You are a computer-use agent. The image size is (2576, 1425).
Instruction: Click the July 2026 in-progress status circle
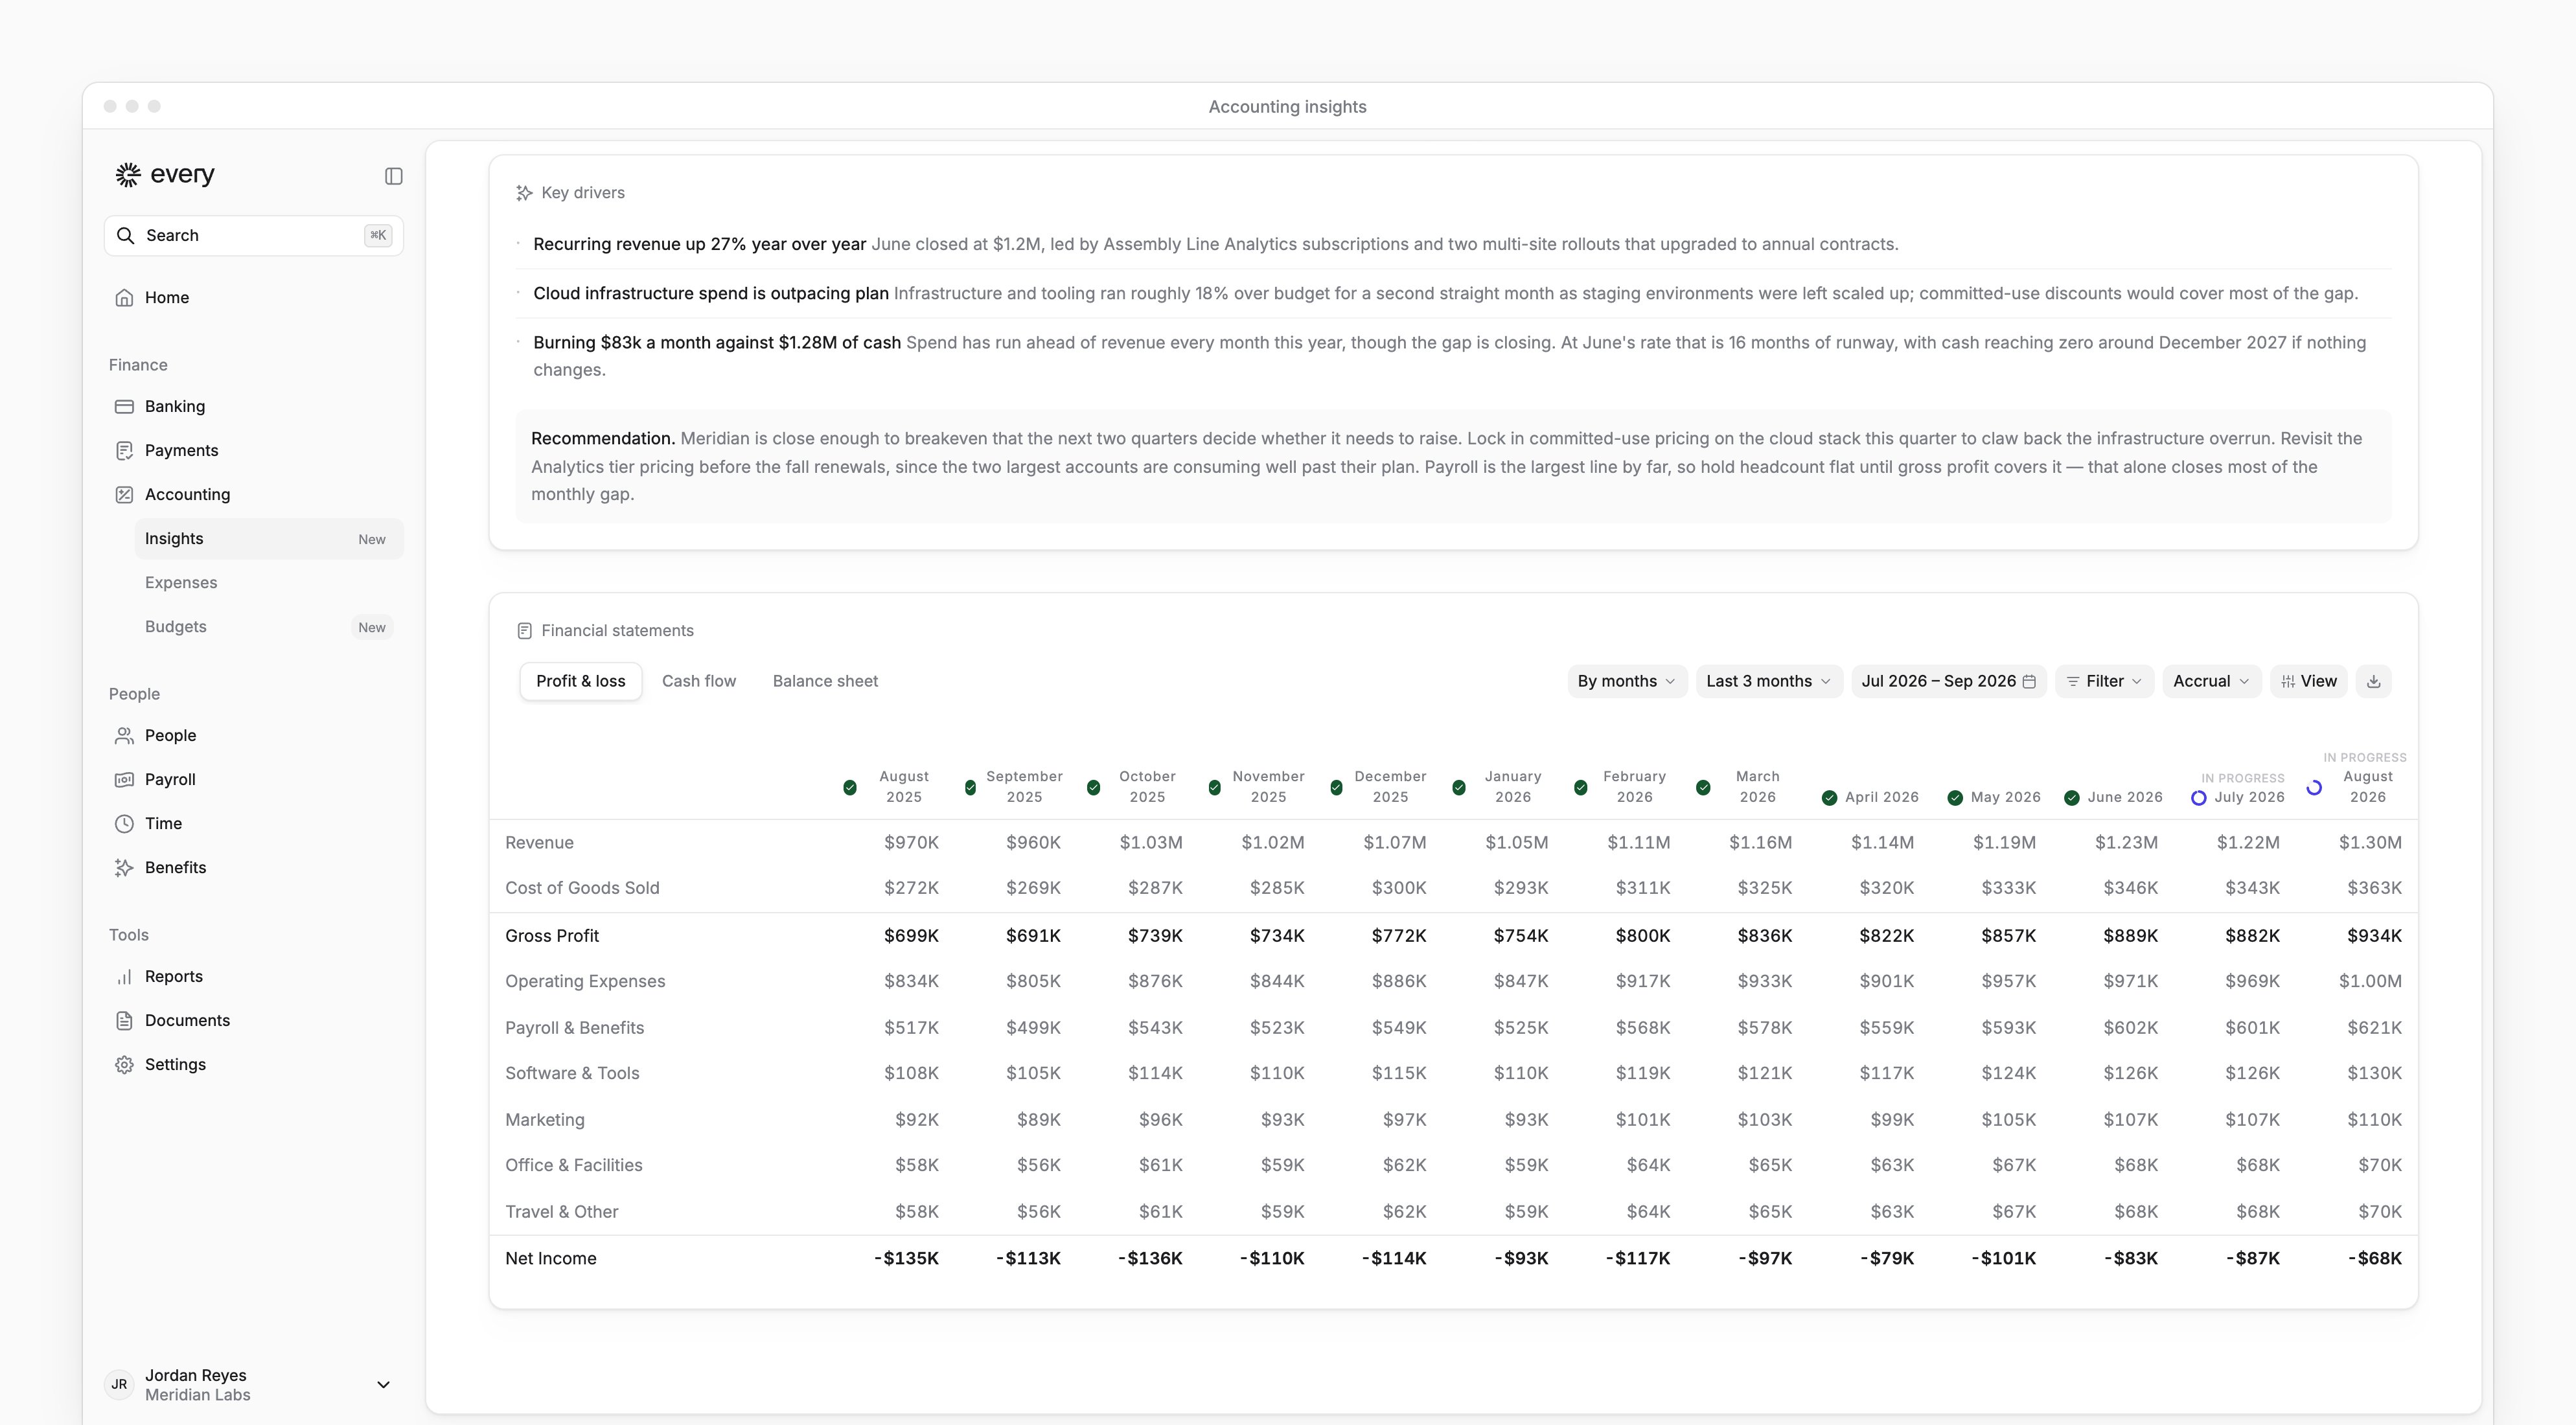click(2198, 798)
